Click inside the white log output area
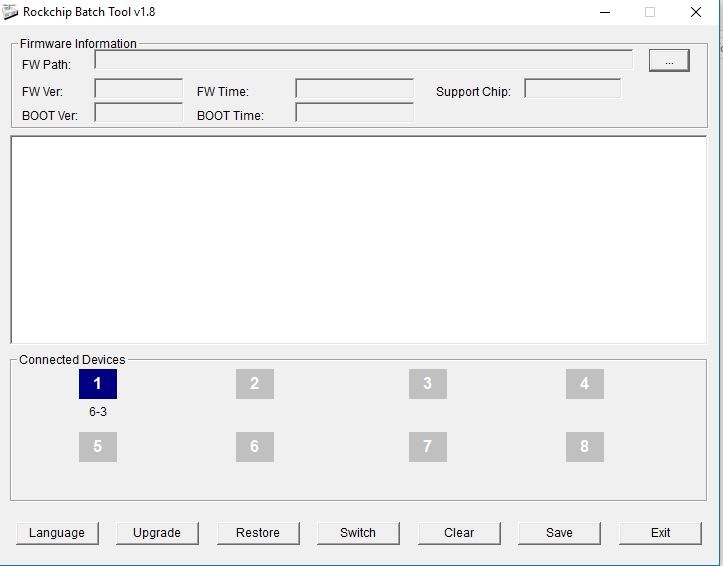This screenshot has height=566, width=723. [x=358, y=240]
